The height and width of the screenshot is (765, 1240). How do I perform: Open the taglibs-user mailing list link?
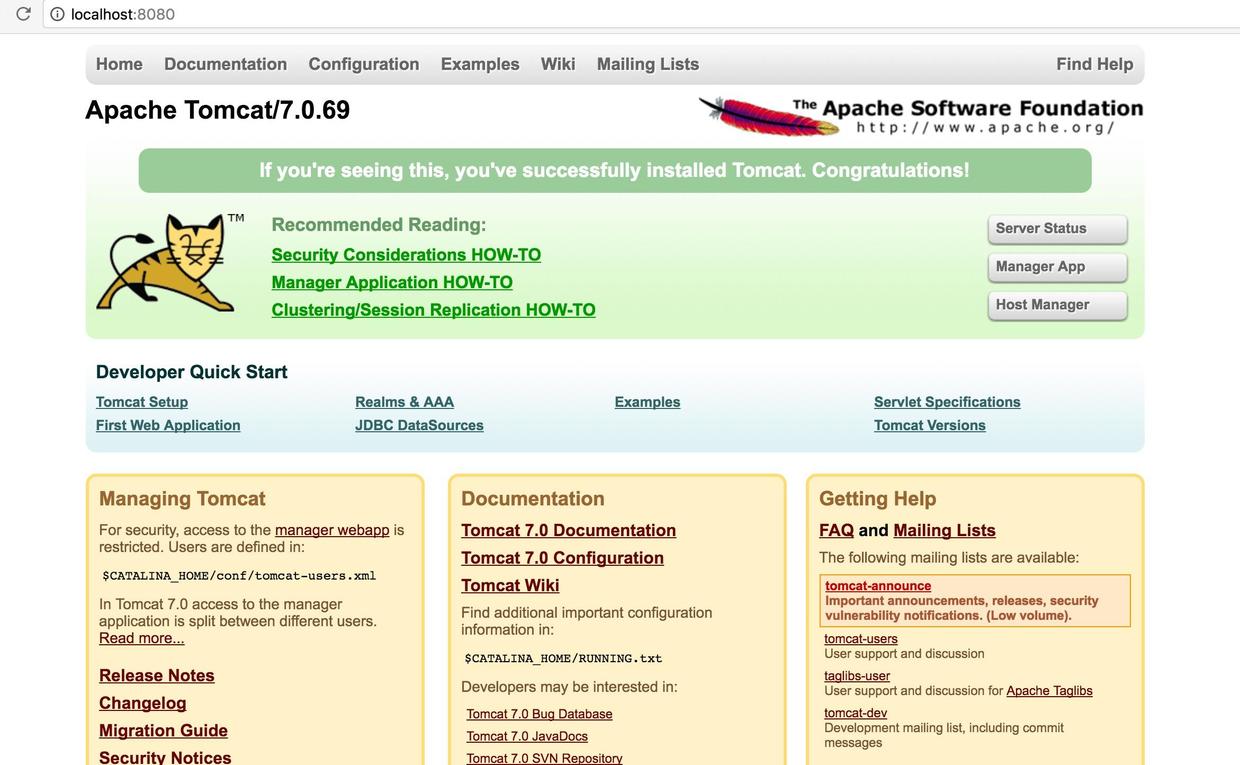click(x=857, y=676)
